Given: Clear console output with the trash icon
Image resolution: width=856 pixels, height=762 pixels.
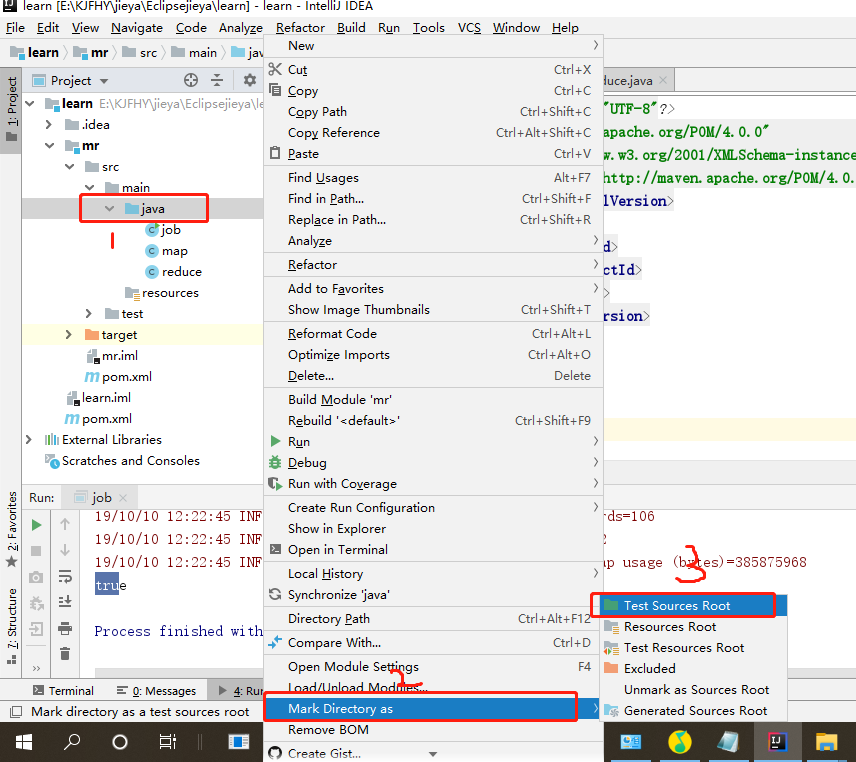Looking at the screenshot, I should (x=66, y=652).
